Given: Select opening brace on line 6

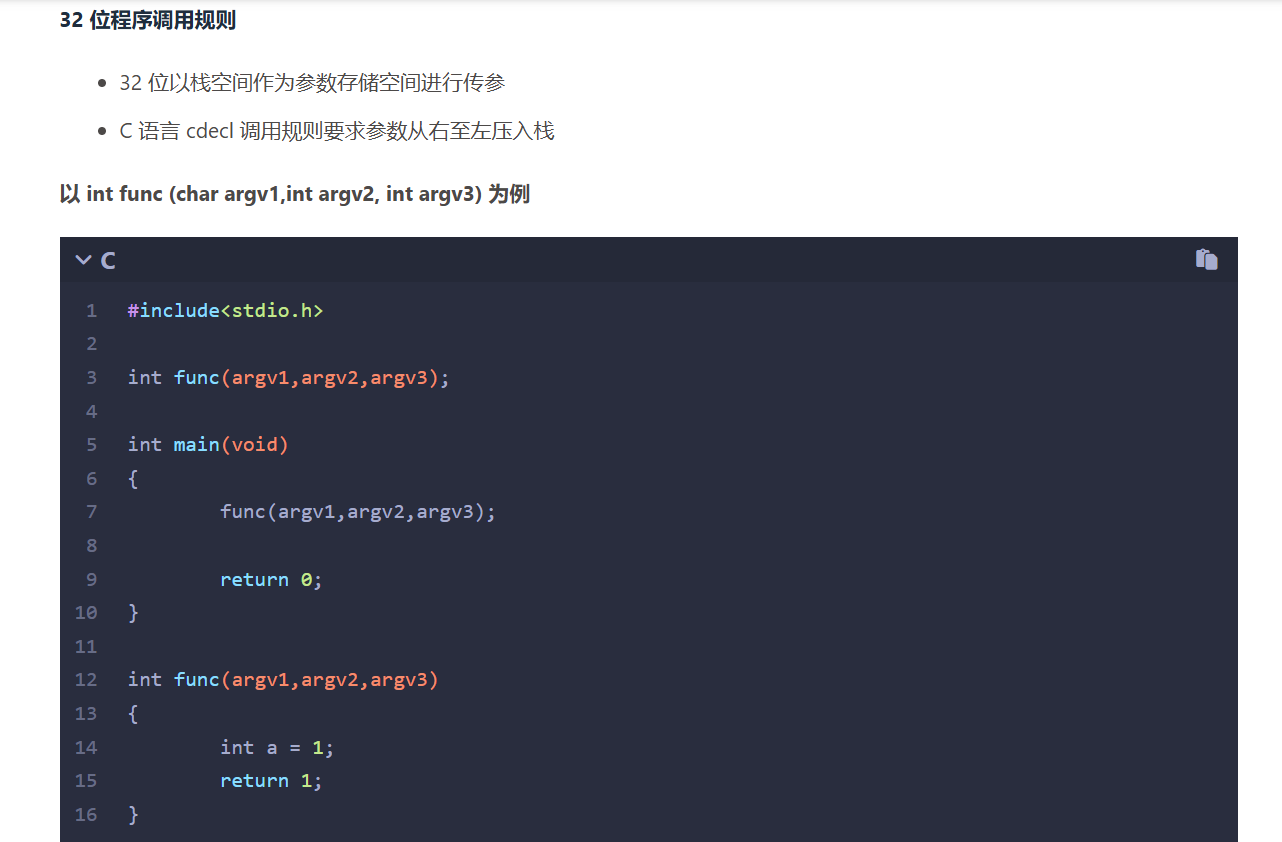Looking at the screenshot, I should coord(133,478).
